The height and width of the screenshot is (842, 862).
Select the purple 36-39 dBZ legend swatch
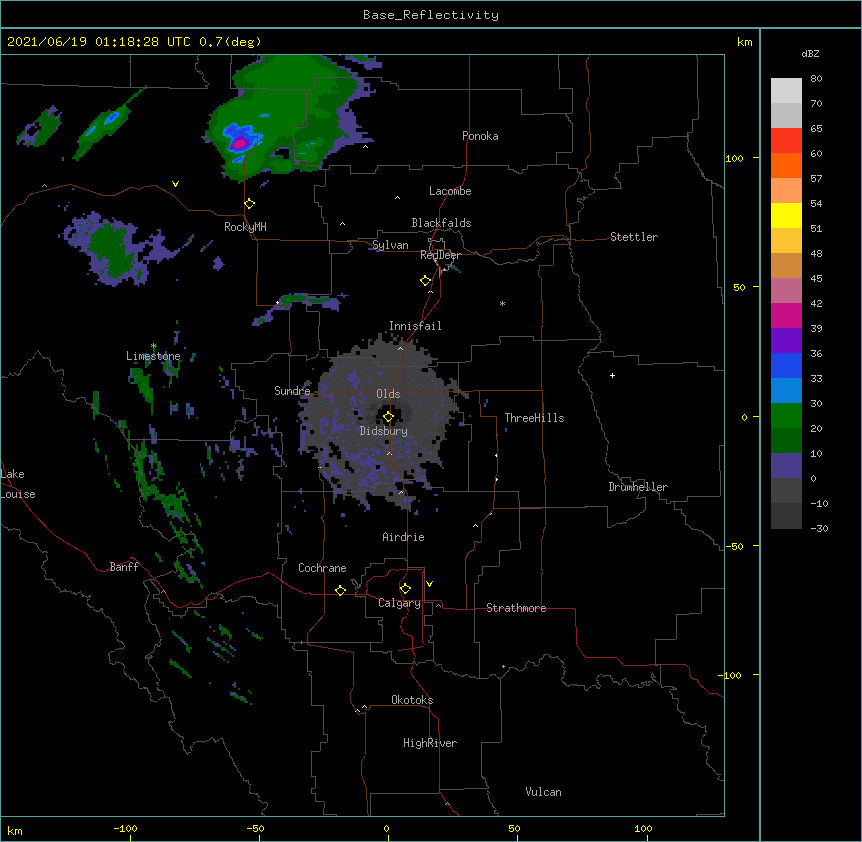pos(786,341)
